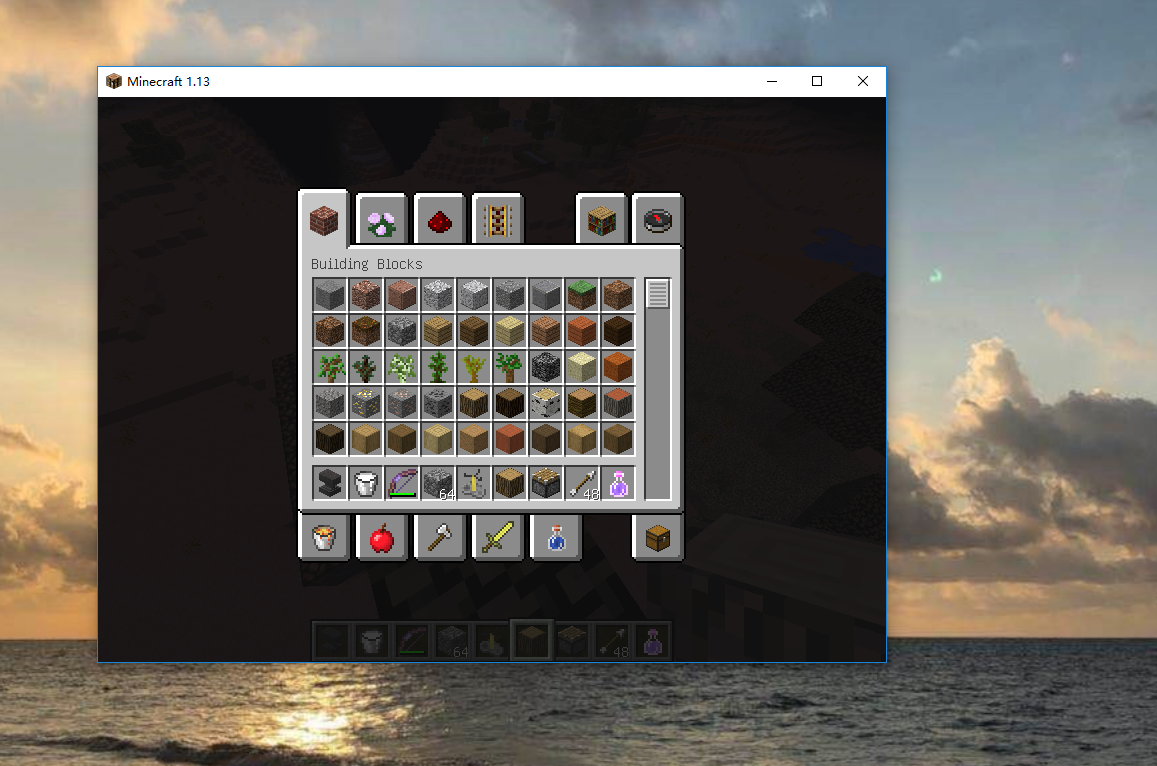This screenshot has height=766, width=1157.
Task: Pick the Polished Diorite block
Action: click(474, 295)
